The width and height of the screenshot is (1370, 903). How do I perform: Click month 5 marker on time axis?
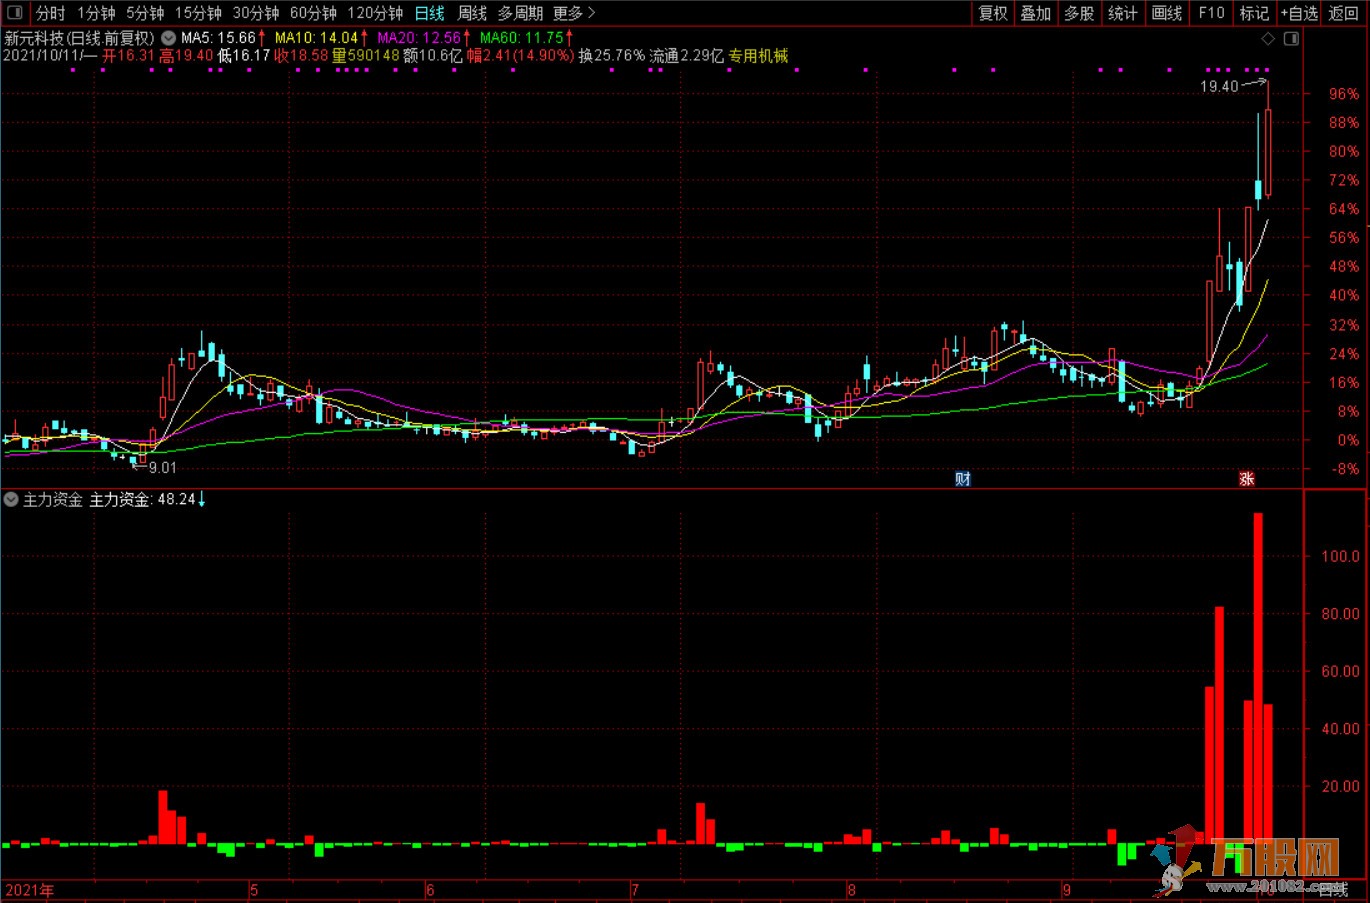click(254, 890)
